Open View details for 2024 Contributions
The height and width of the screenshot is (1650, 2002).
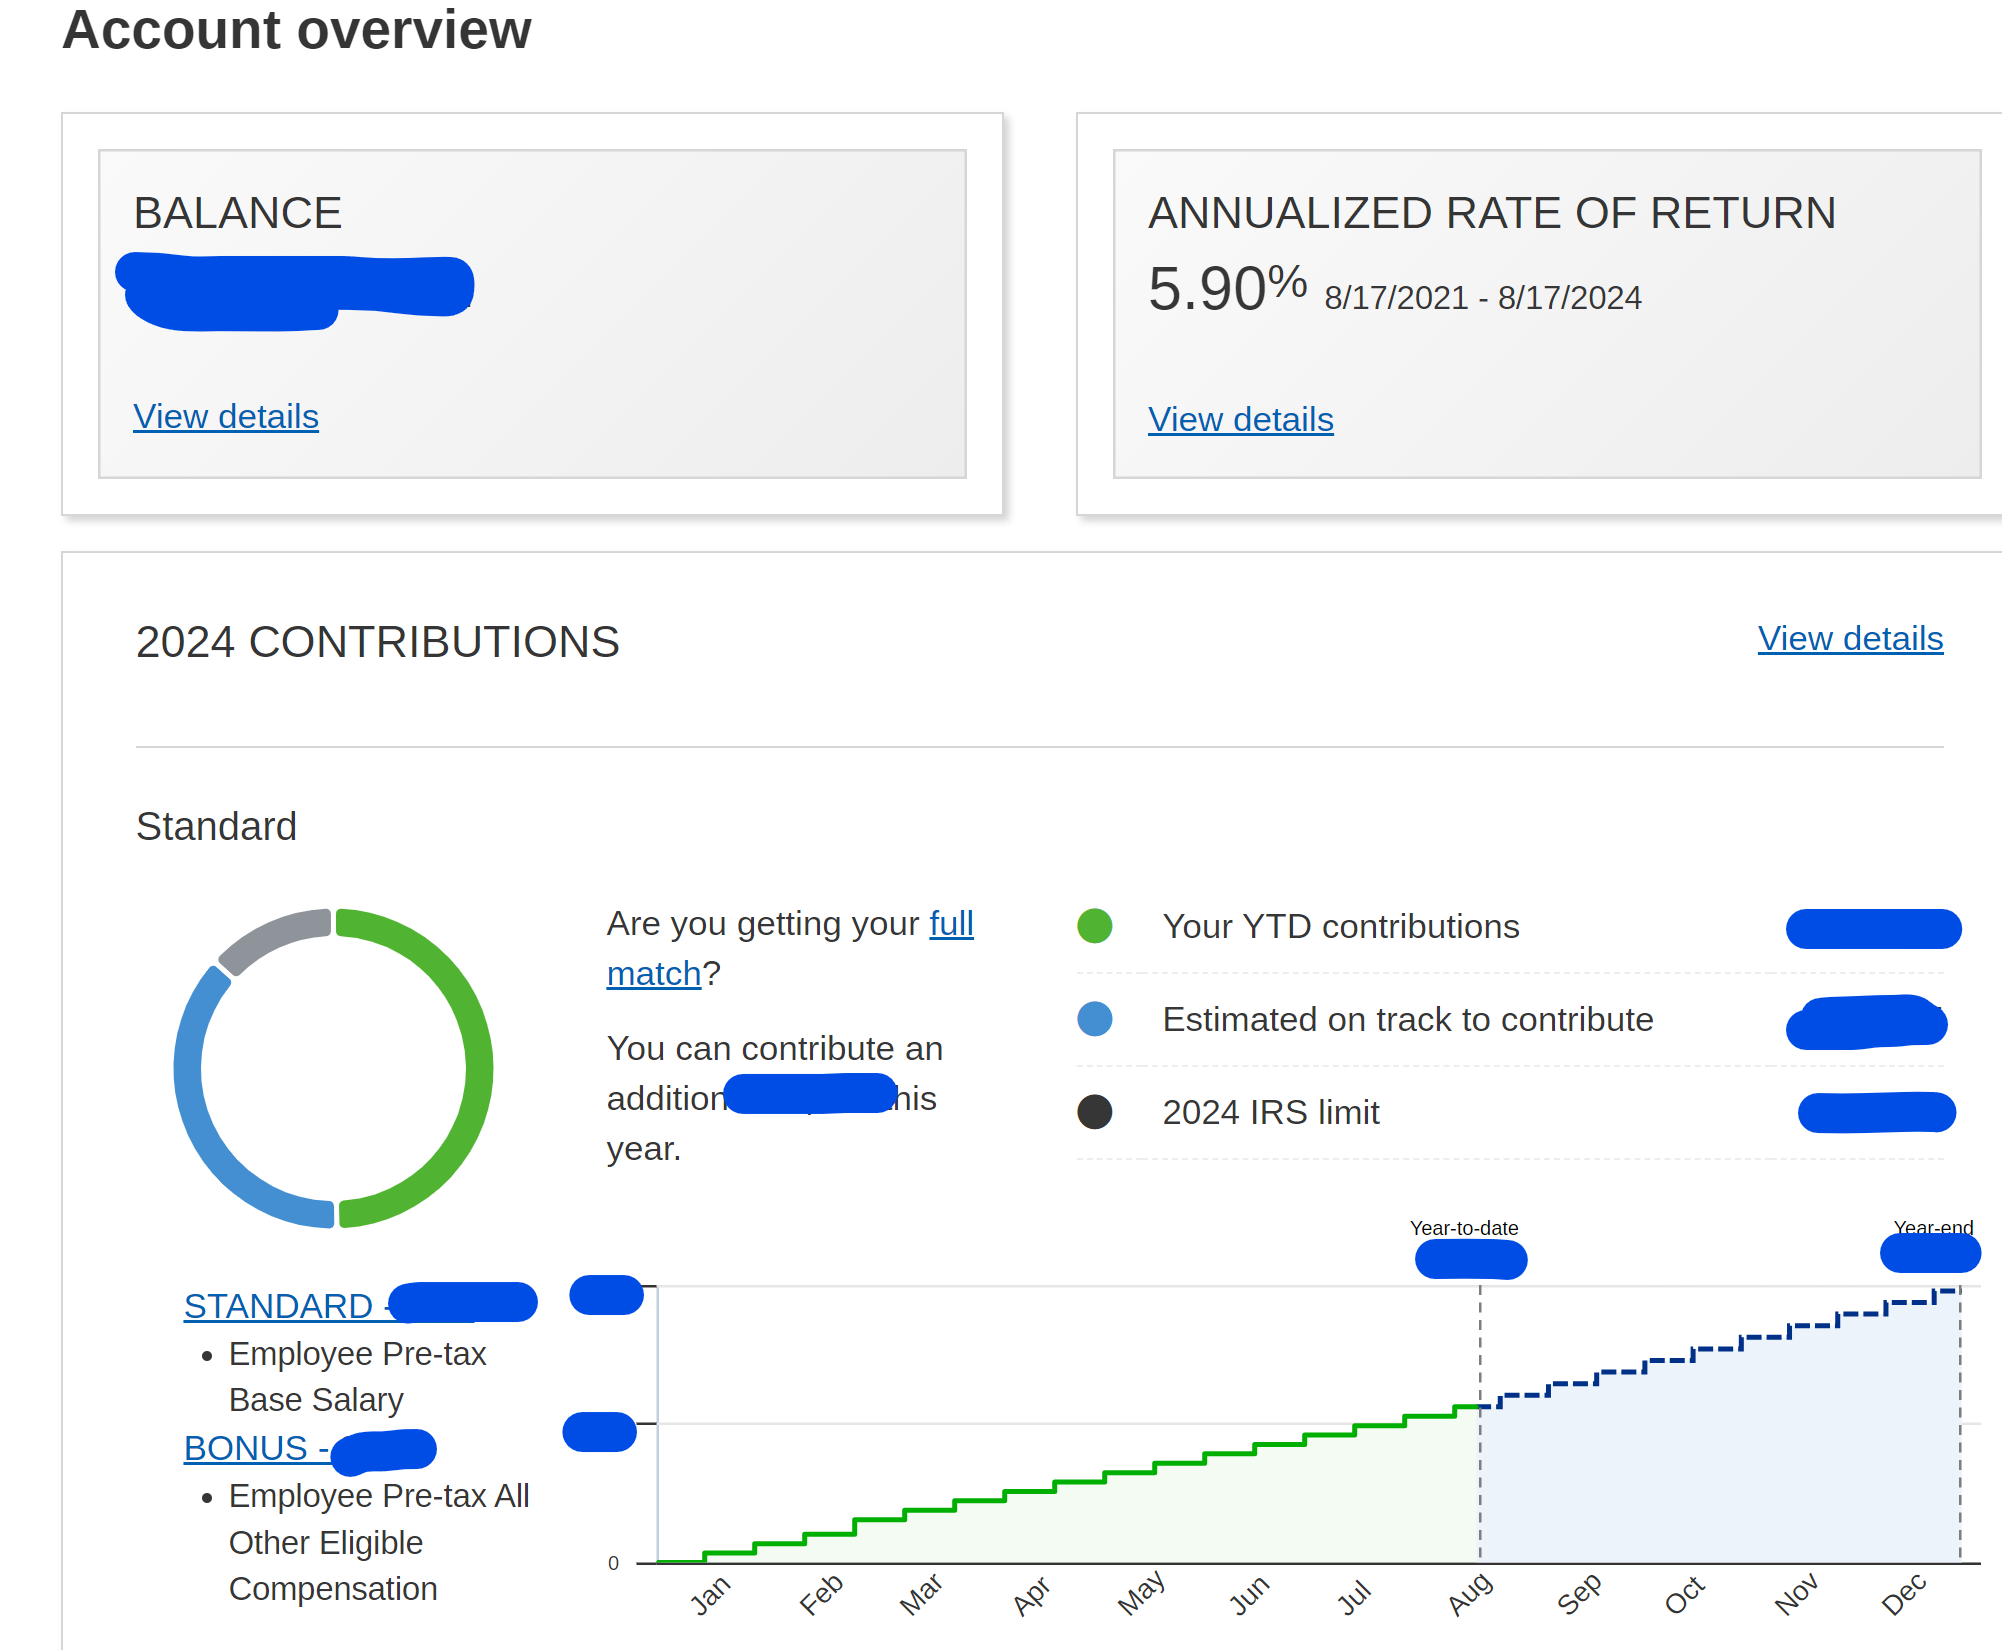1849,638
